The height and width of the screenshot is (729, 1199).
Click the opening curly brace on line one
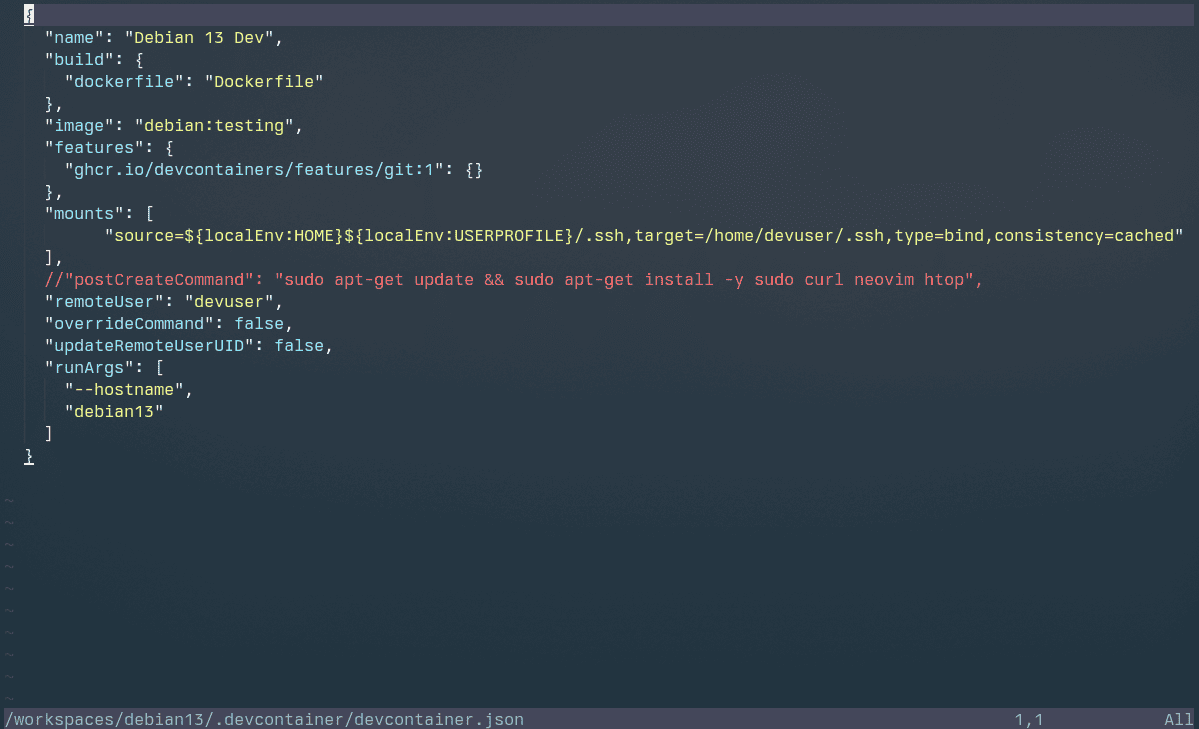click(x=30, y=16)
